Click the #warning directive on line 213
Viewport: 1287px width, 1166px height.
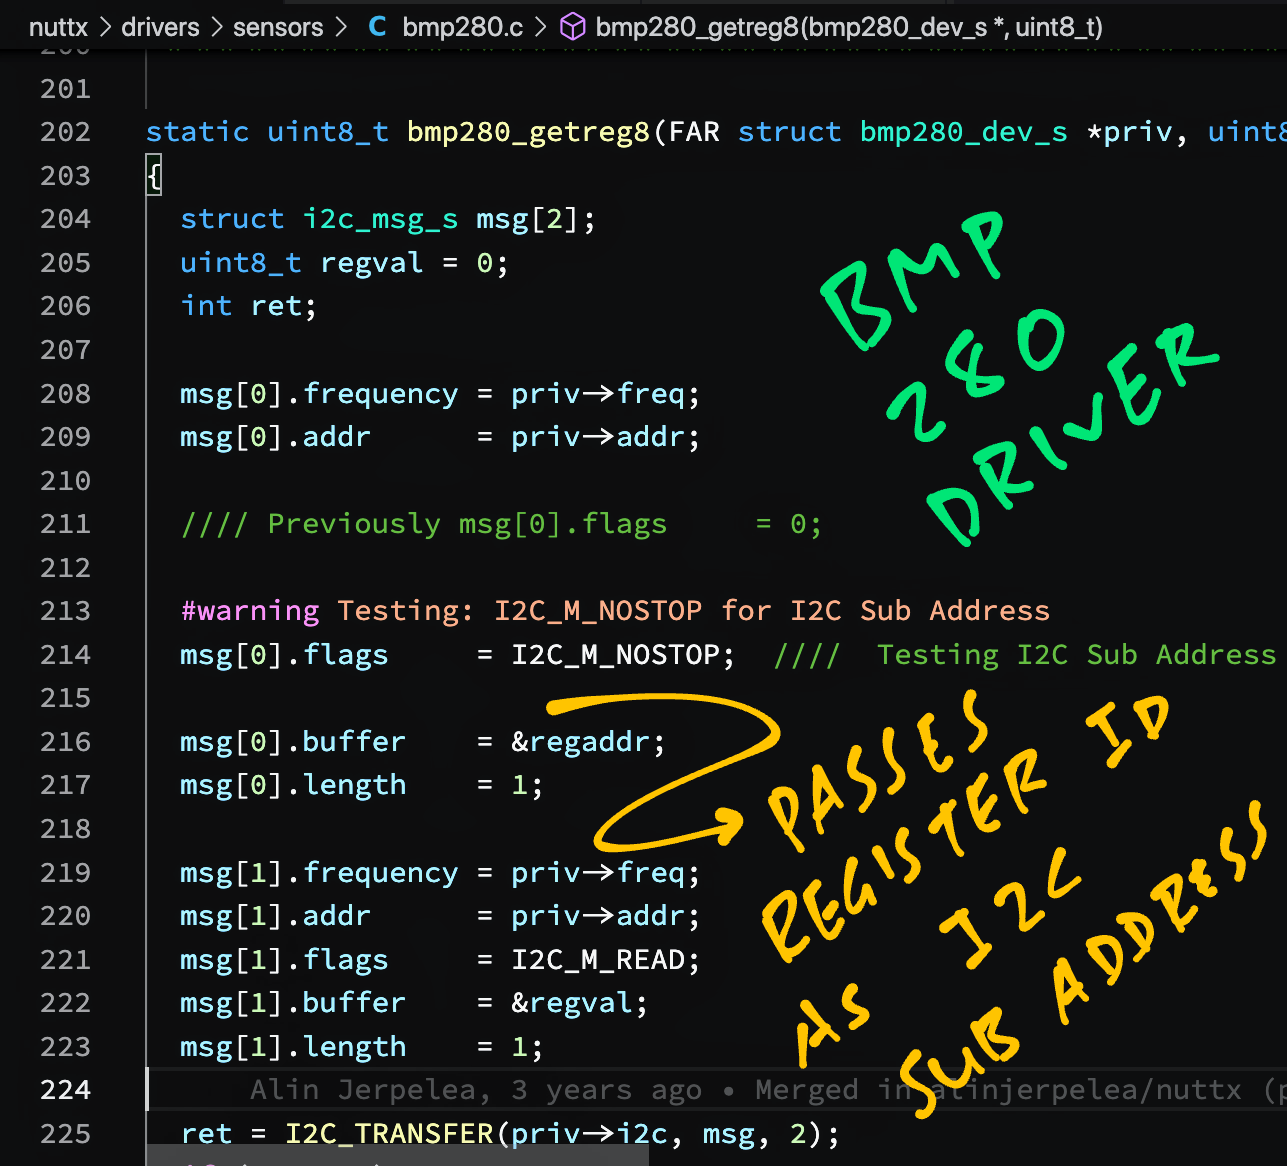pyautogui.click(x=249, y=610)
